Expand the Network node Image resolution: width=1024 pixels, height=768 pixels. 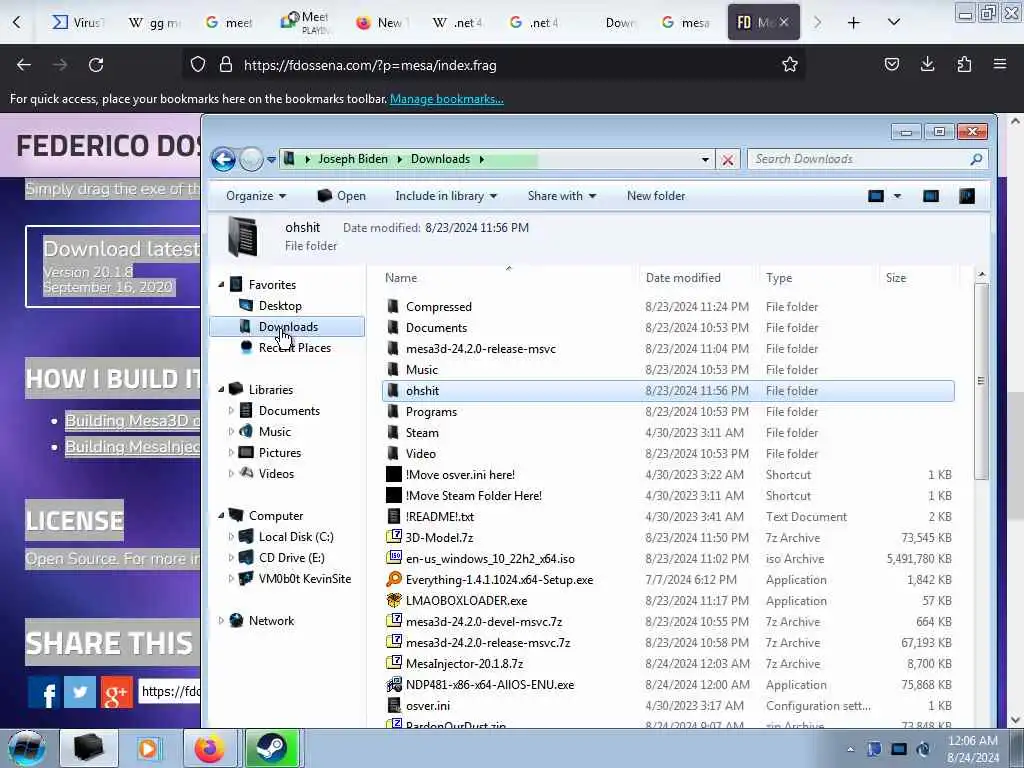(221, 621)
